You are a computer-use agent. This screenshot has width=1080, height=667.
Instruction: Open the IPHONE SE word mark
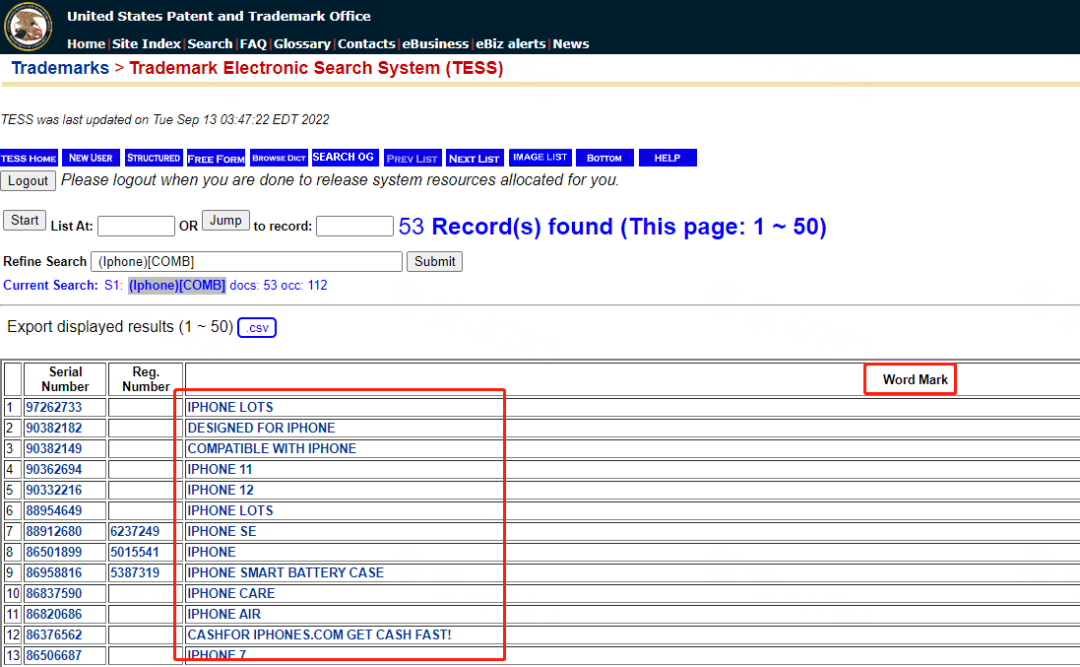click(222, 531)
